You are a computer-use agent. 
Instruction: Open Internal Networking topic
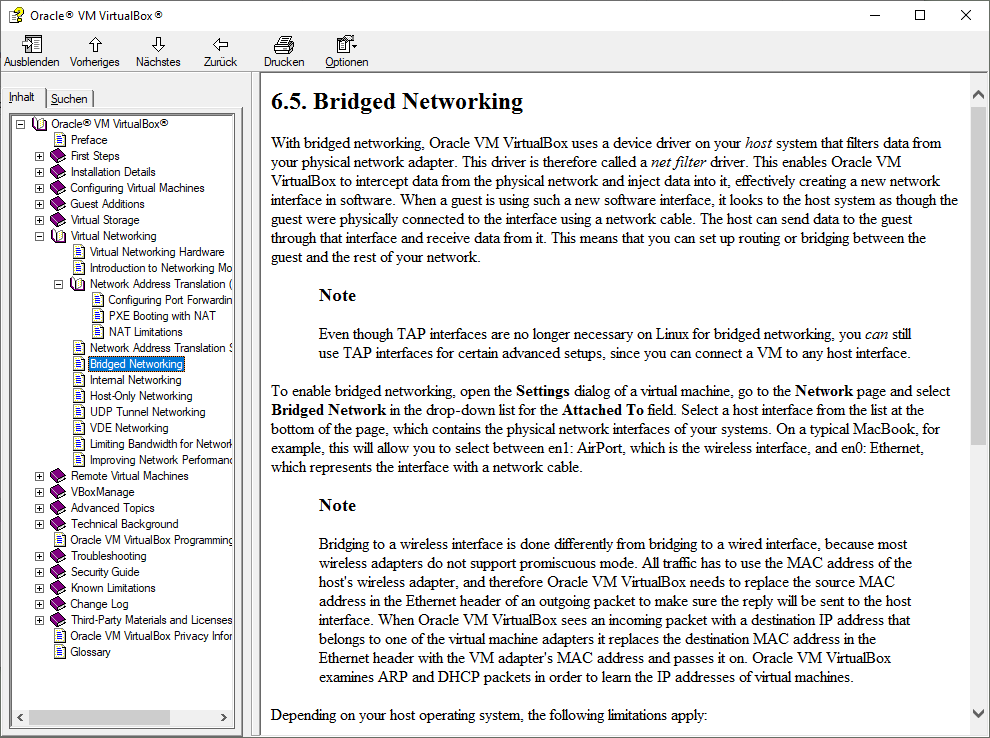tap(135, 380)
